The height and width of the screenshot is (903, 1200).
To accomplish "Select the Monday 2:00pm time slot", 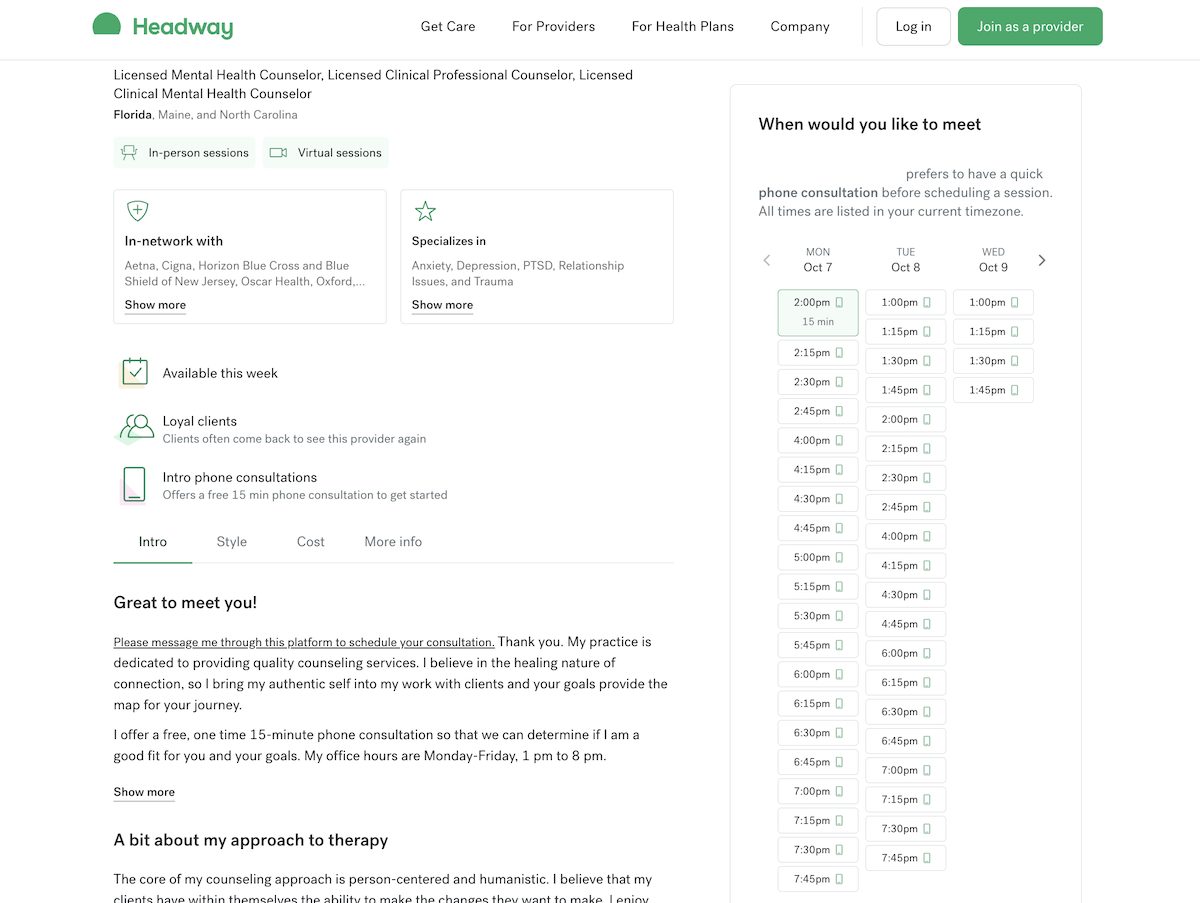I will [x=817, y=311].
